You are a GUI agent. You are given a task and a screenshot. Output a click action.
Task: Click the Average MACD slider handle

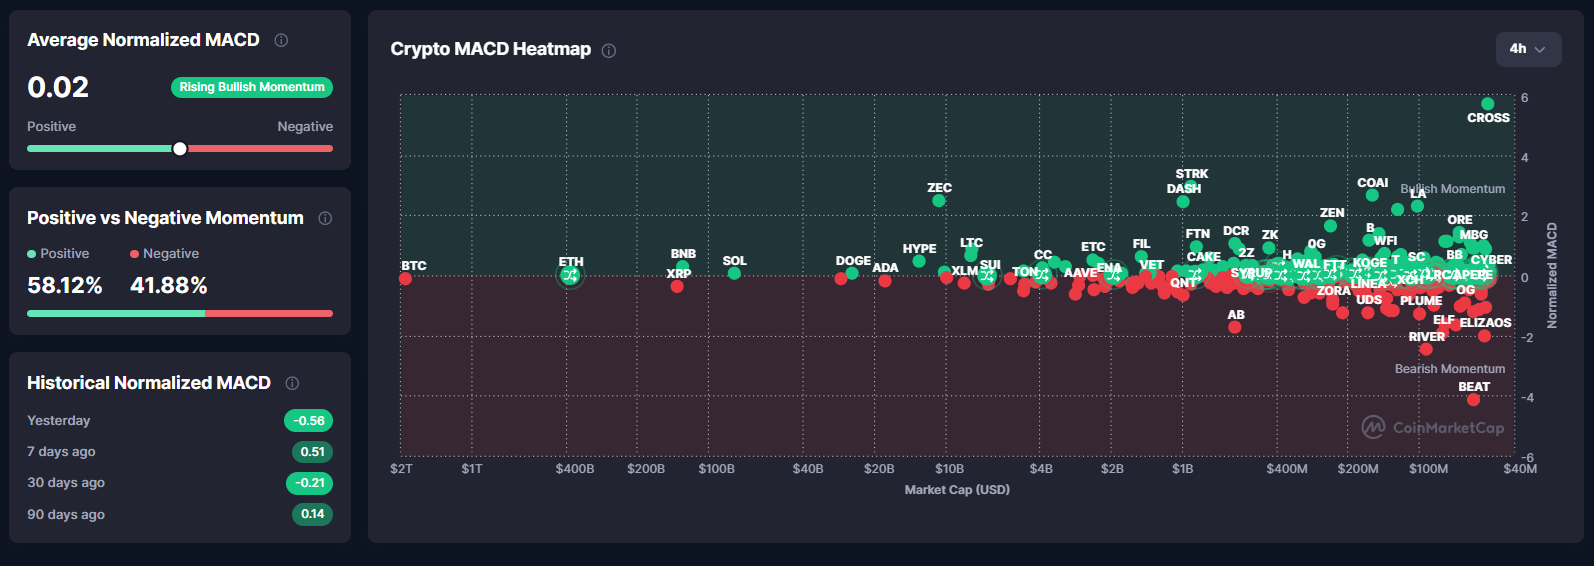(x=180, y=149)
